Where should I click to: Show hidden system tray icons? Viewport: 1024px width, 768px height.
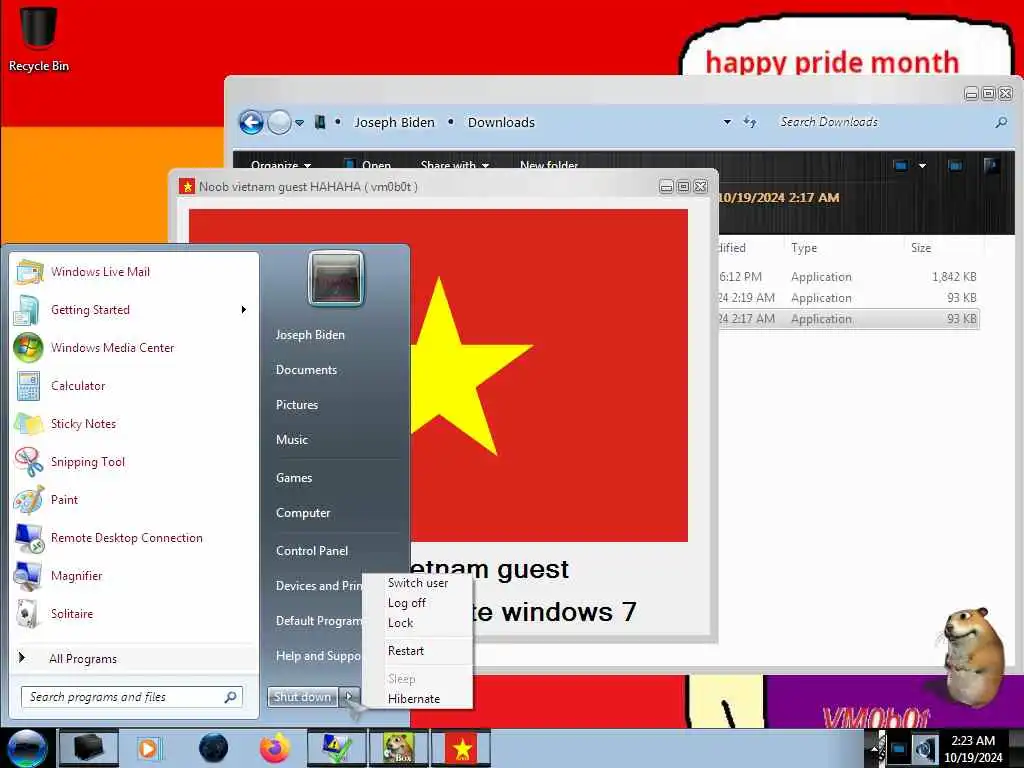[x=876, y=748]
